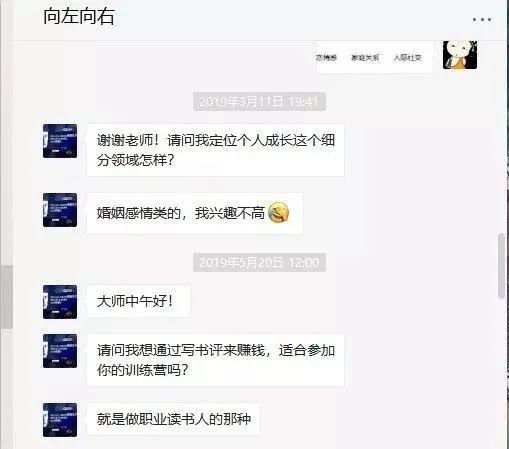Click the avatar beside '请问我想通过写书评' message
The height and width of the screenshot is (449, 509).
point(60,351)
